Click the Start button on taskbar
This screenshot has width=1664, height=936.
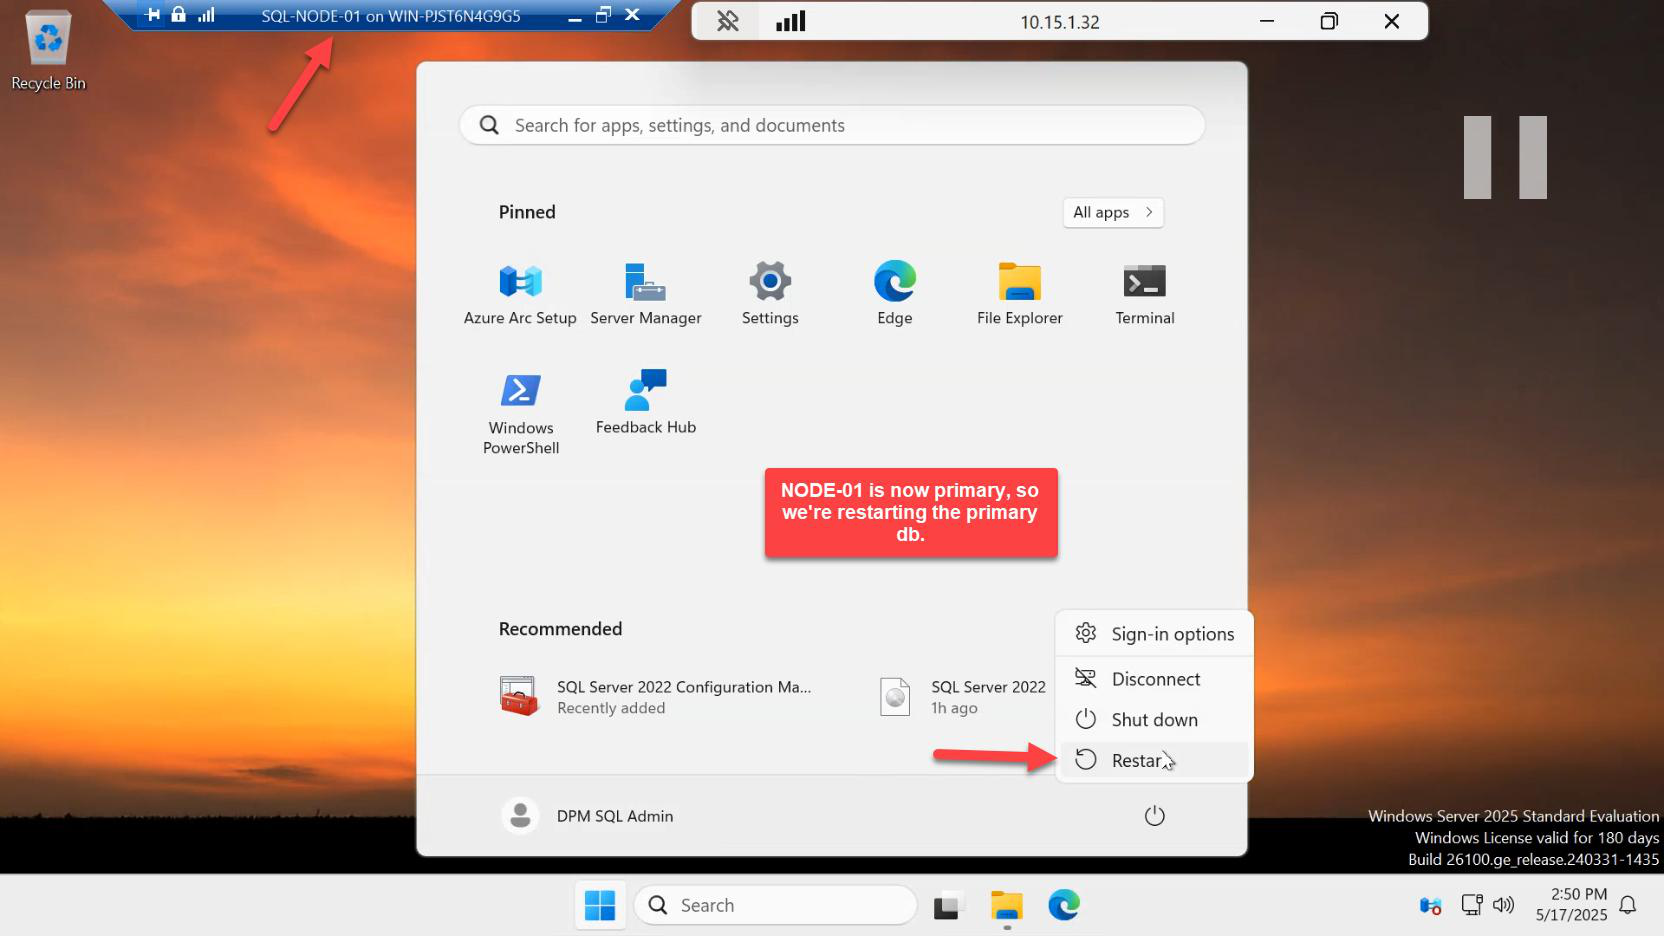(600, 905)
